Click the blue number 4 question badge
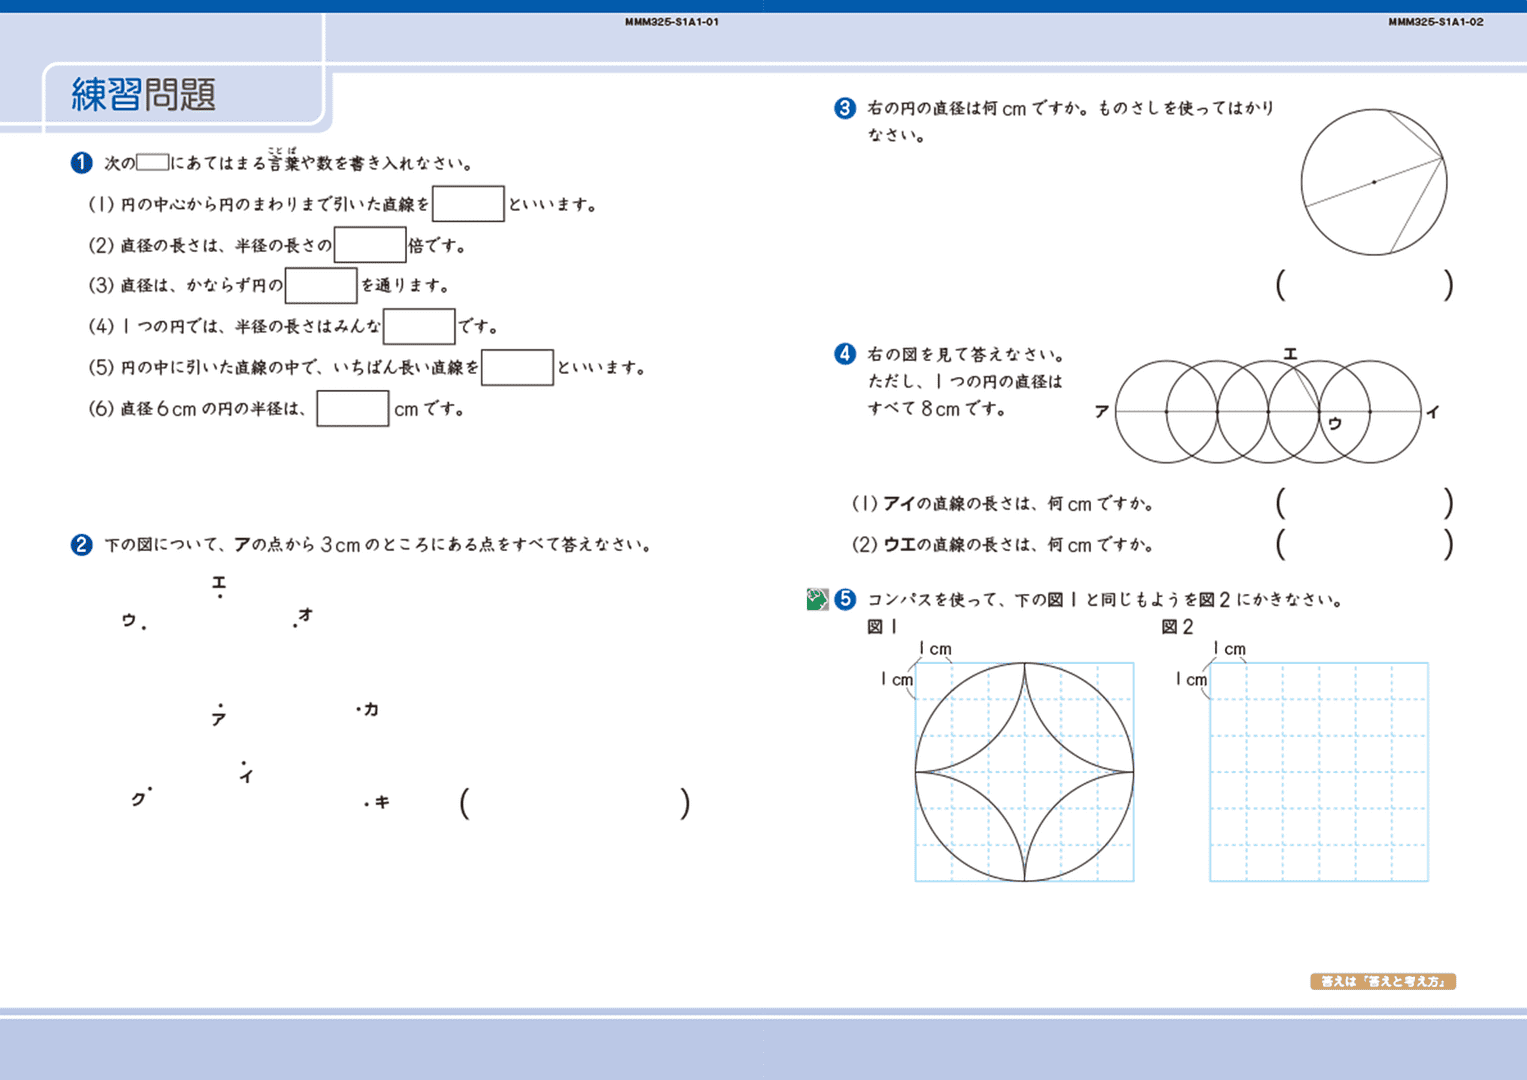The image size is (1527, 1080). [845, 354]
